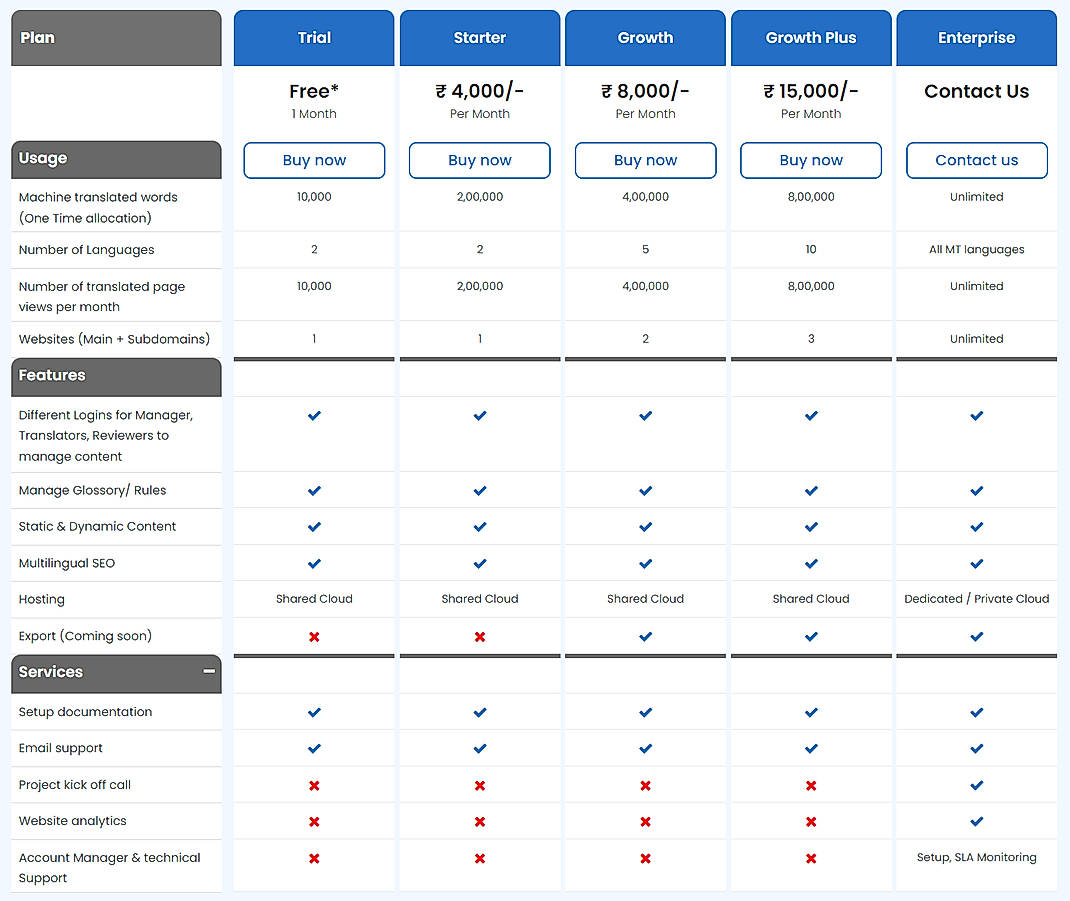Select the Growth Plus plan header
Image resolution: width=1070 pixels, height=901 pixels.
[811, 38]
